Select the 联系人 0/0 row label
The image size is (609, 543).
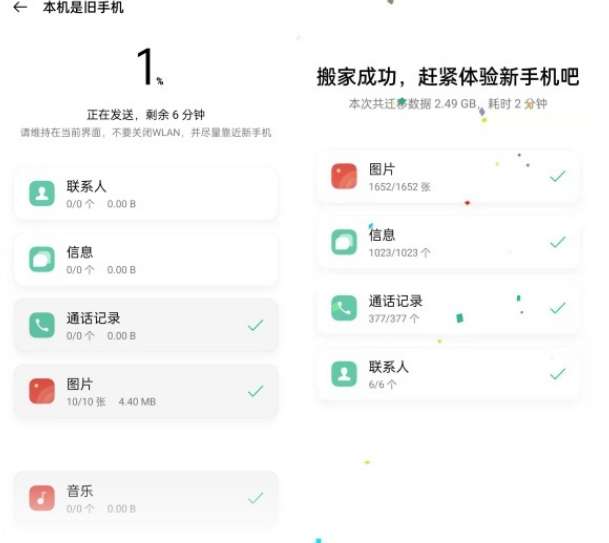point(86,186)
